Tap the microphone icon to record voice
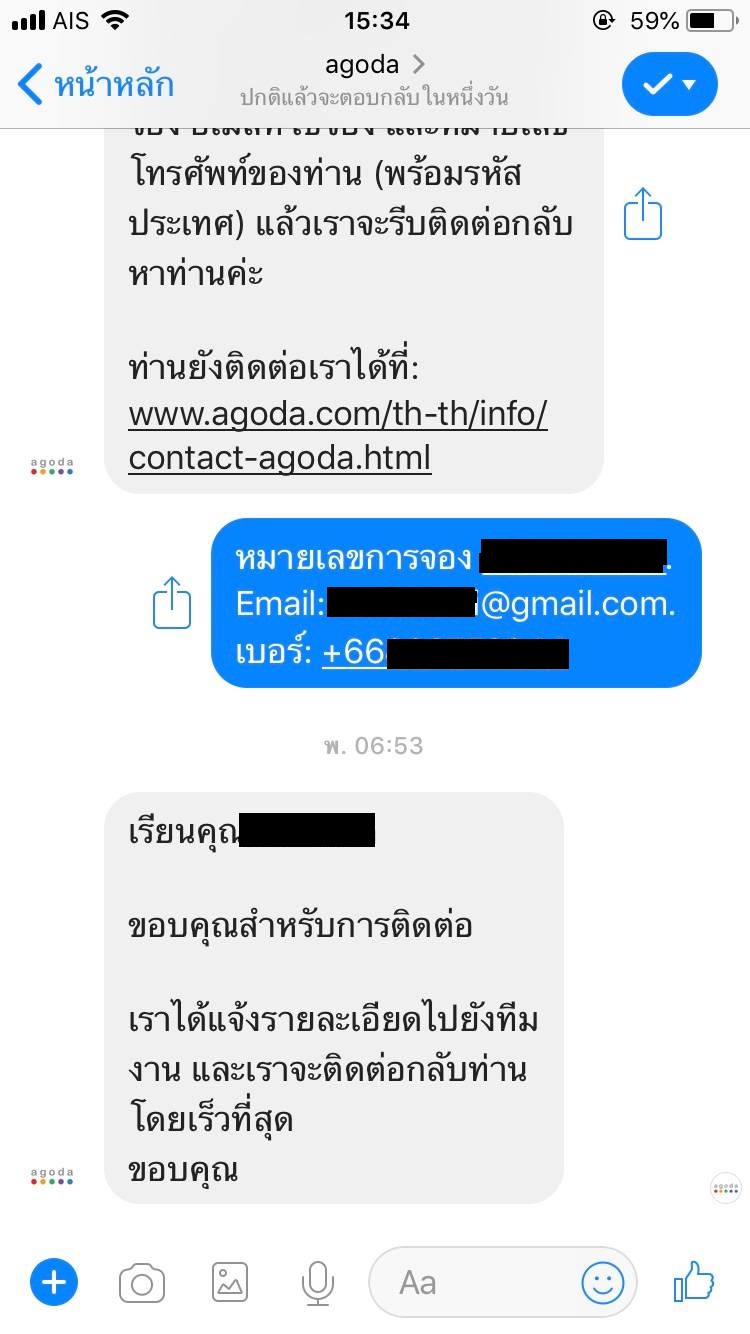This screenshot has height=1334, width=750. [x=318, y=1283]
